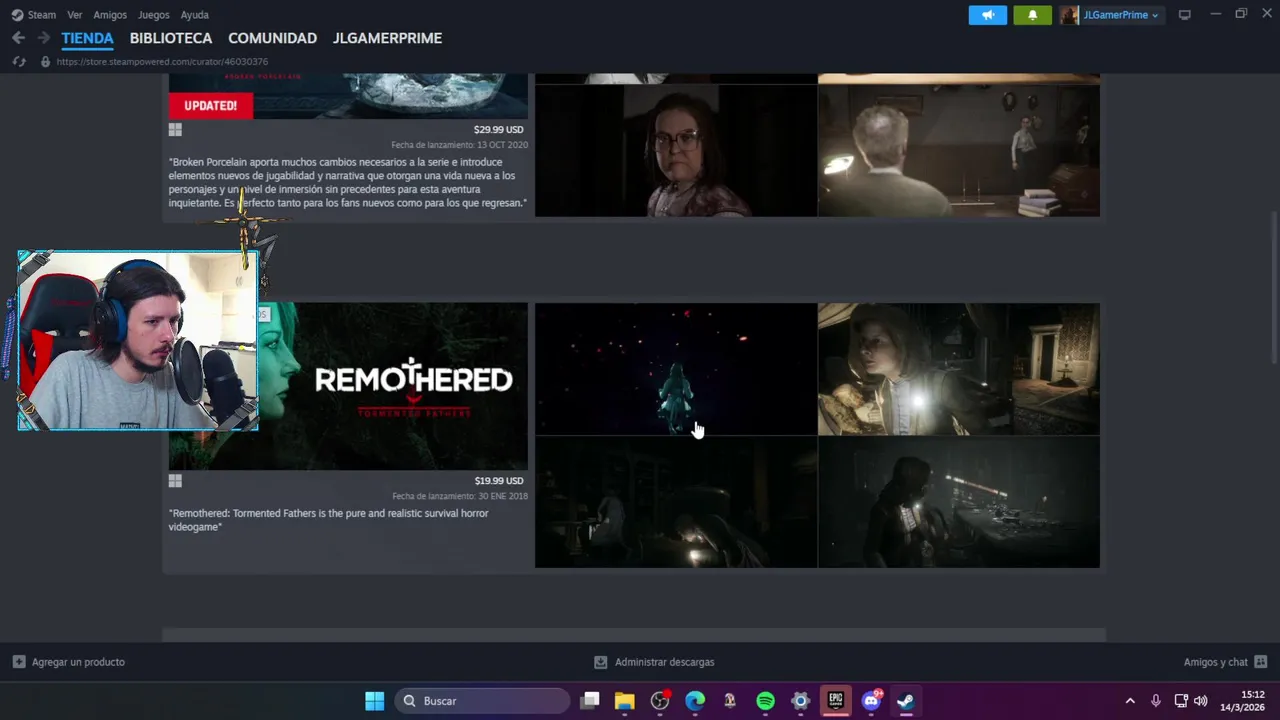Open Discord from the taskbar

[871, 701]
